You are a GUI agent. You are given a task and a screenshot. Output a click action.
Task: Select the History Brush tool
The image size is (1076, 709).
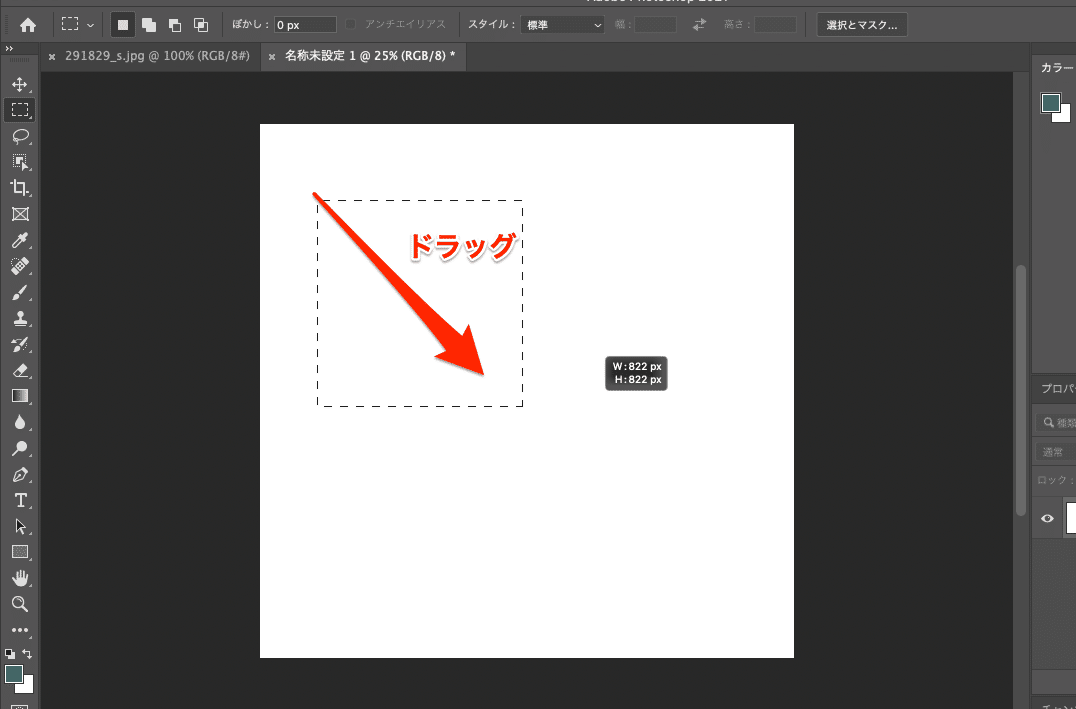pos(20,345)
